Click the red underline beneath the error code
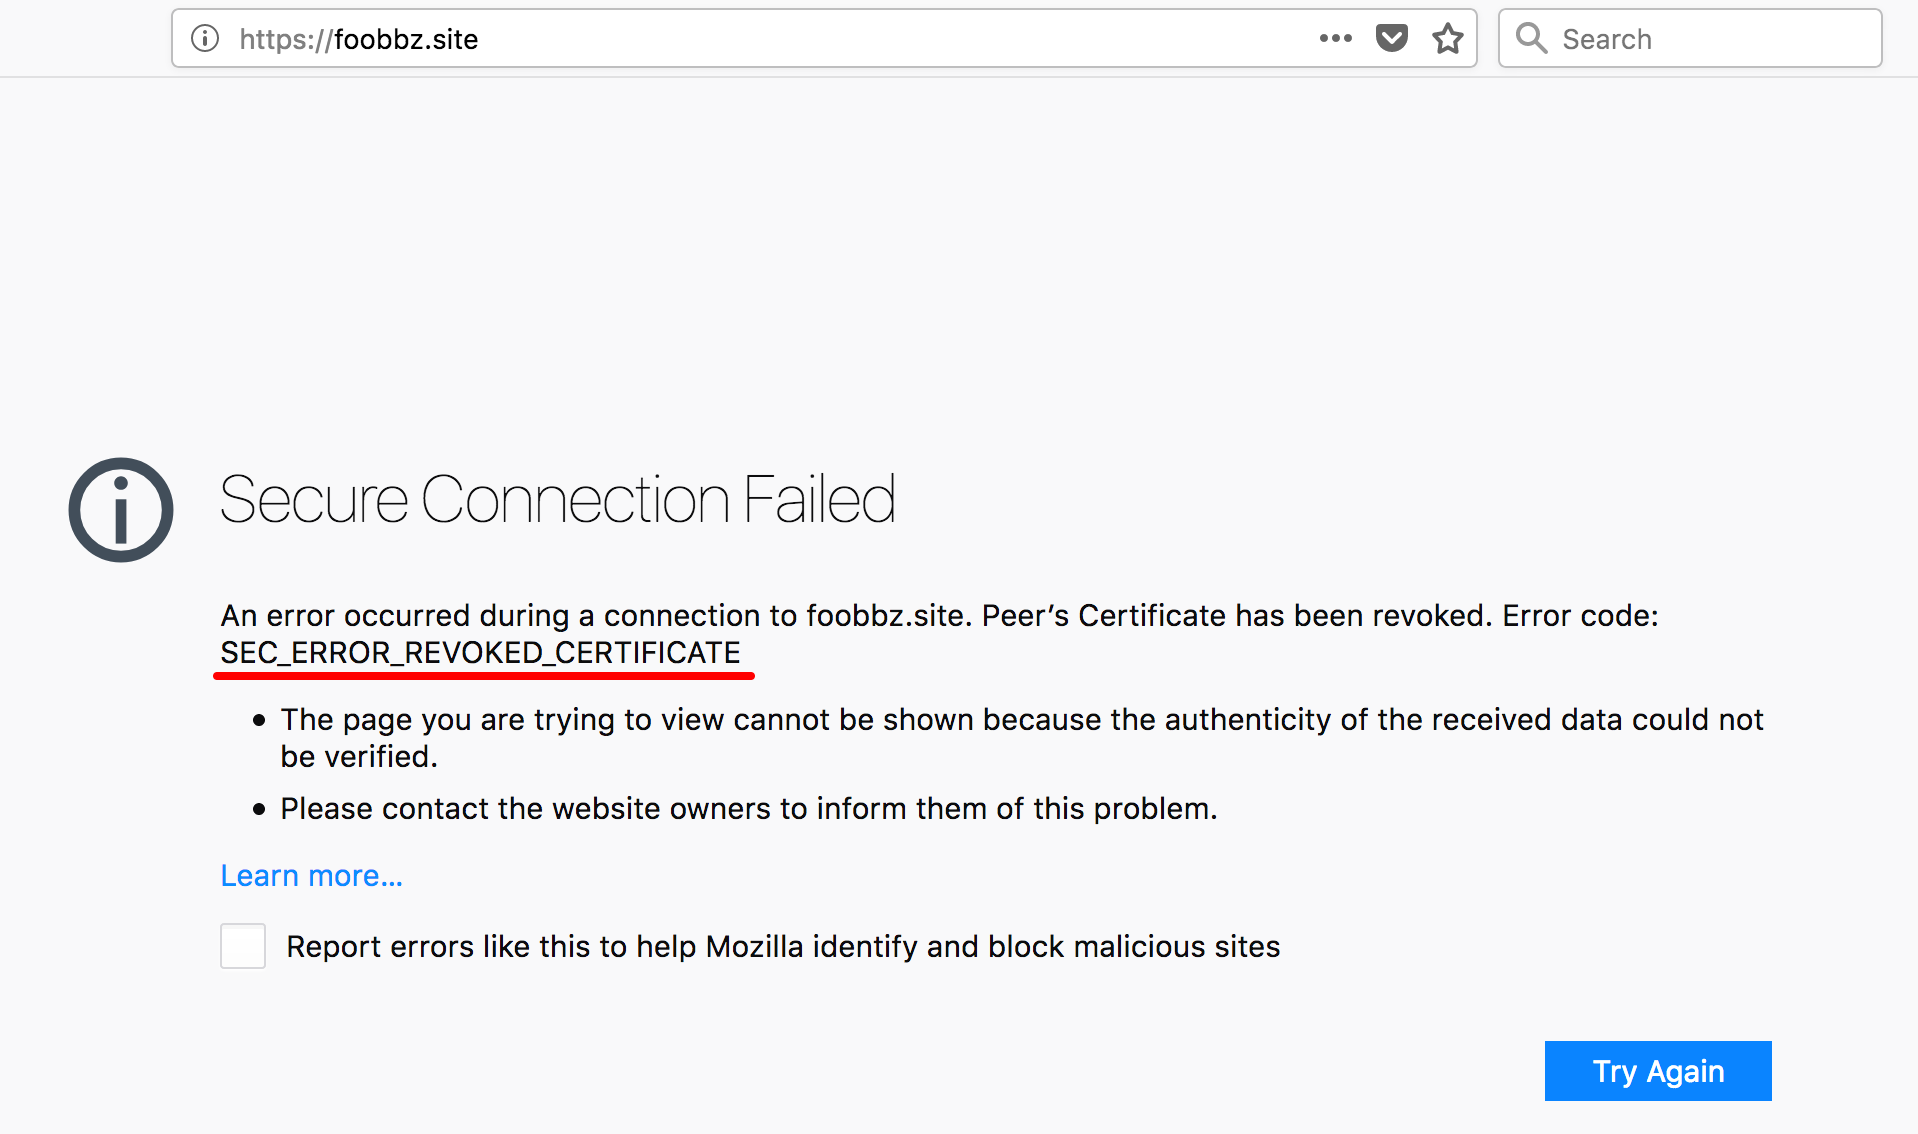Viewport: 1918px width, 1134px height. 484,676
